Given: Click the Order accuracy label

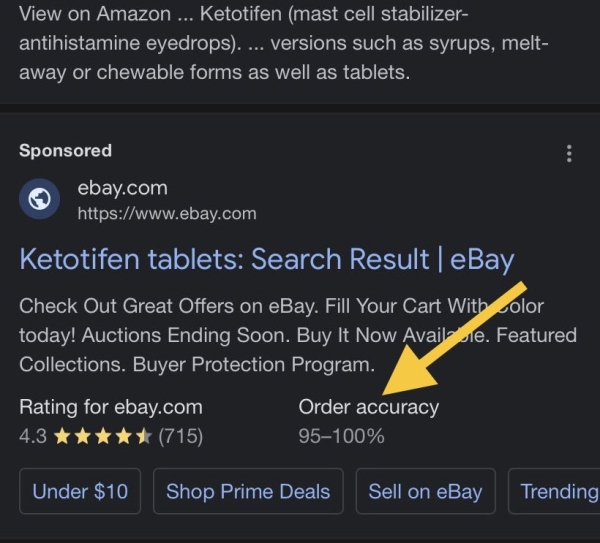Looking at the screenshot, I should point(368,407).
